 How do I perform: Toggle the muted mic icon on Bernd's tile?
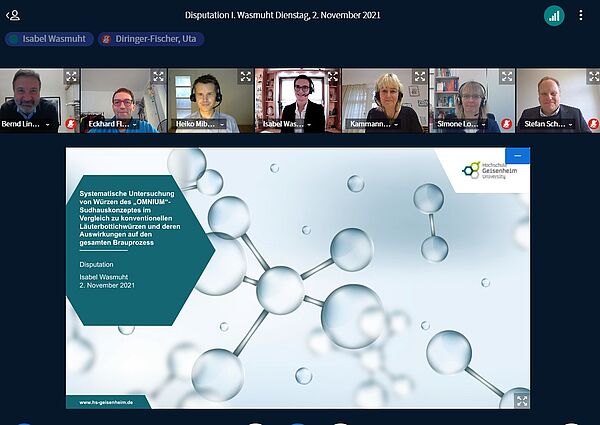71,124
